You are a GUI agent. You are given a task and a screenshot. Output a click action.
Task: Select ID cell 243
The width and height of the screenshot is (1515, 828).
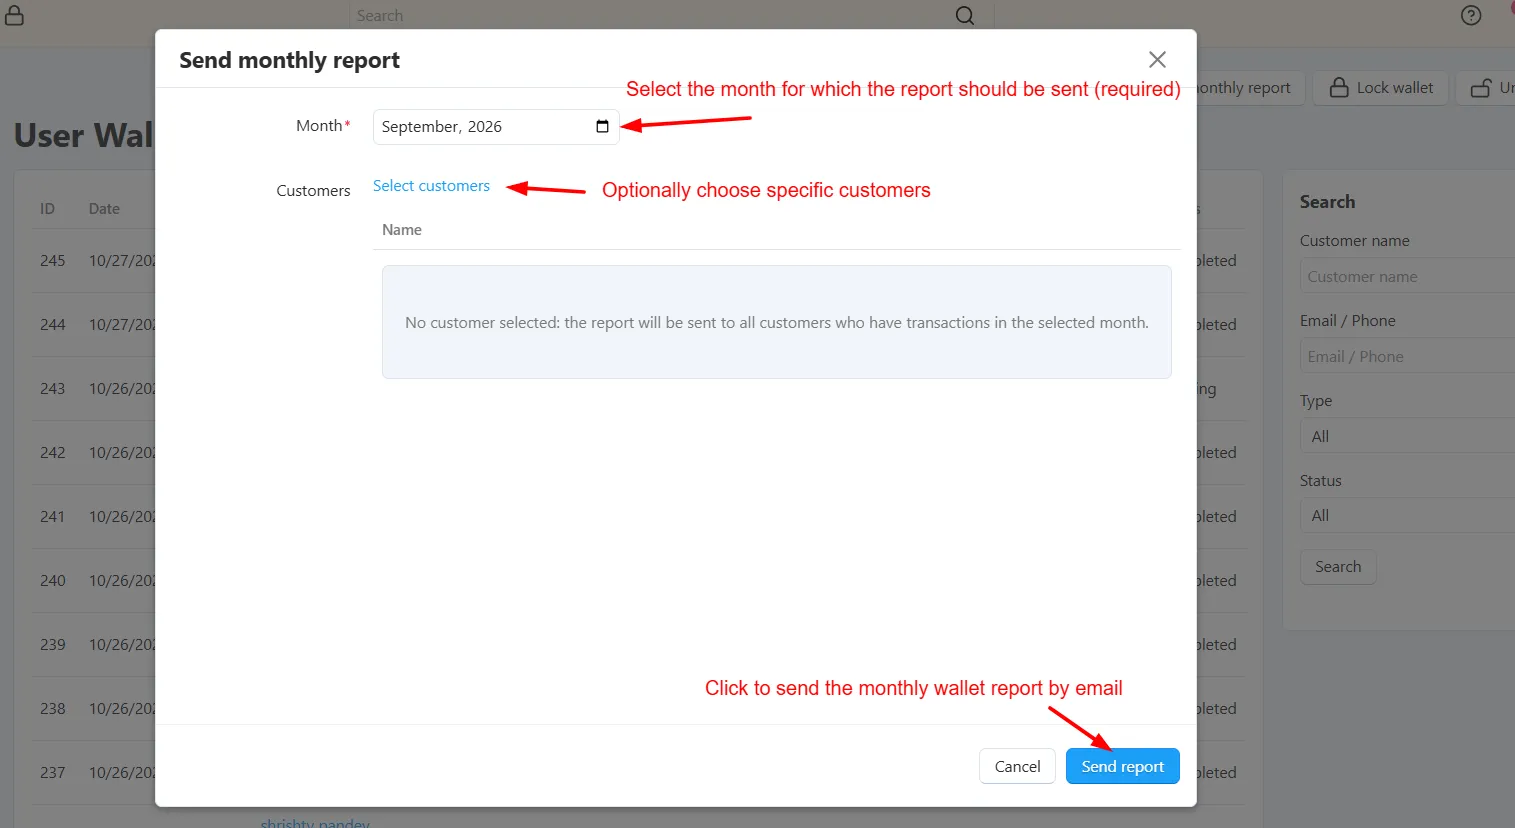(x=53, y=389)
